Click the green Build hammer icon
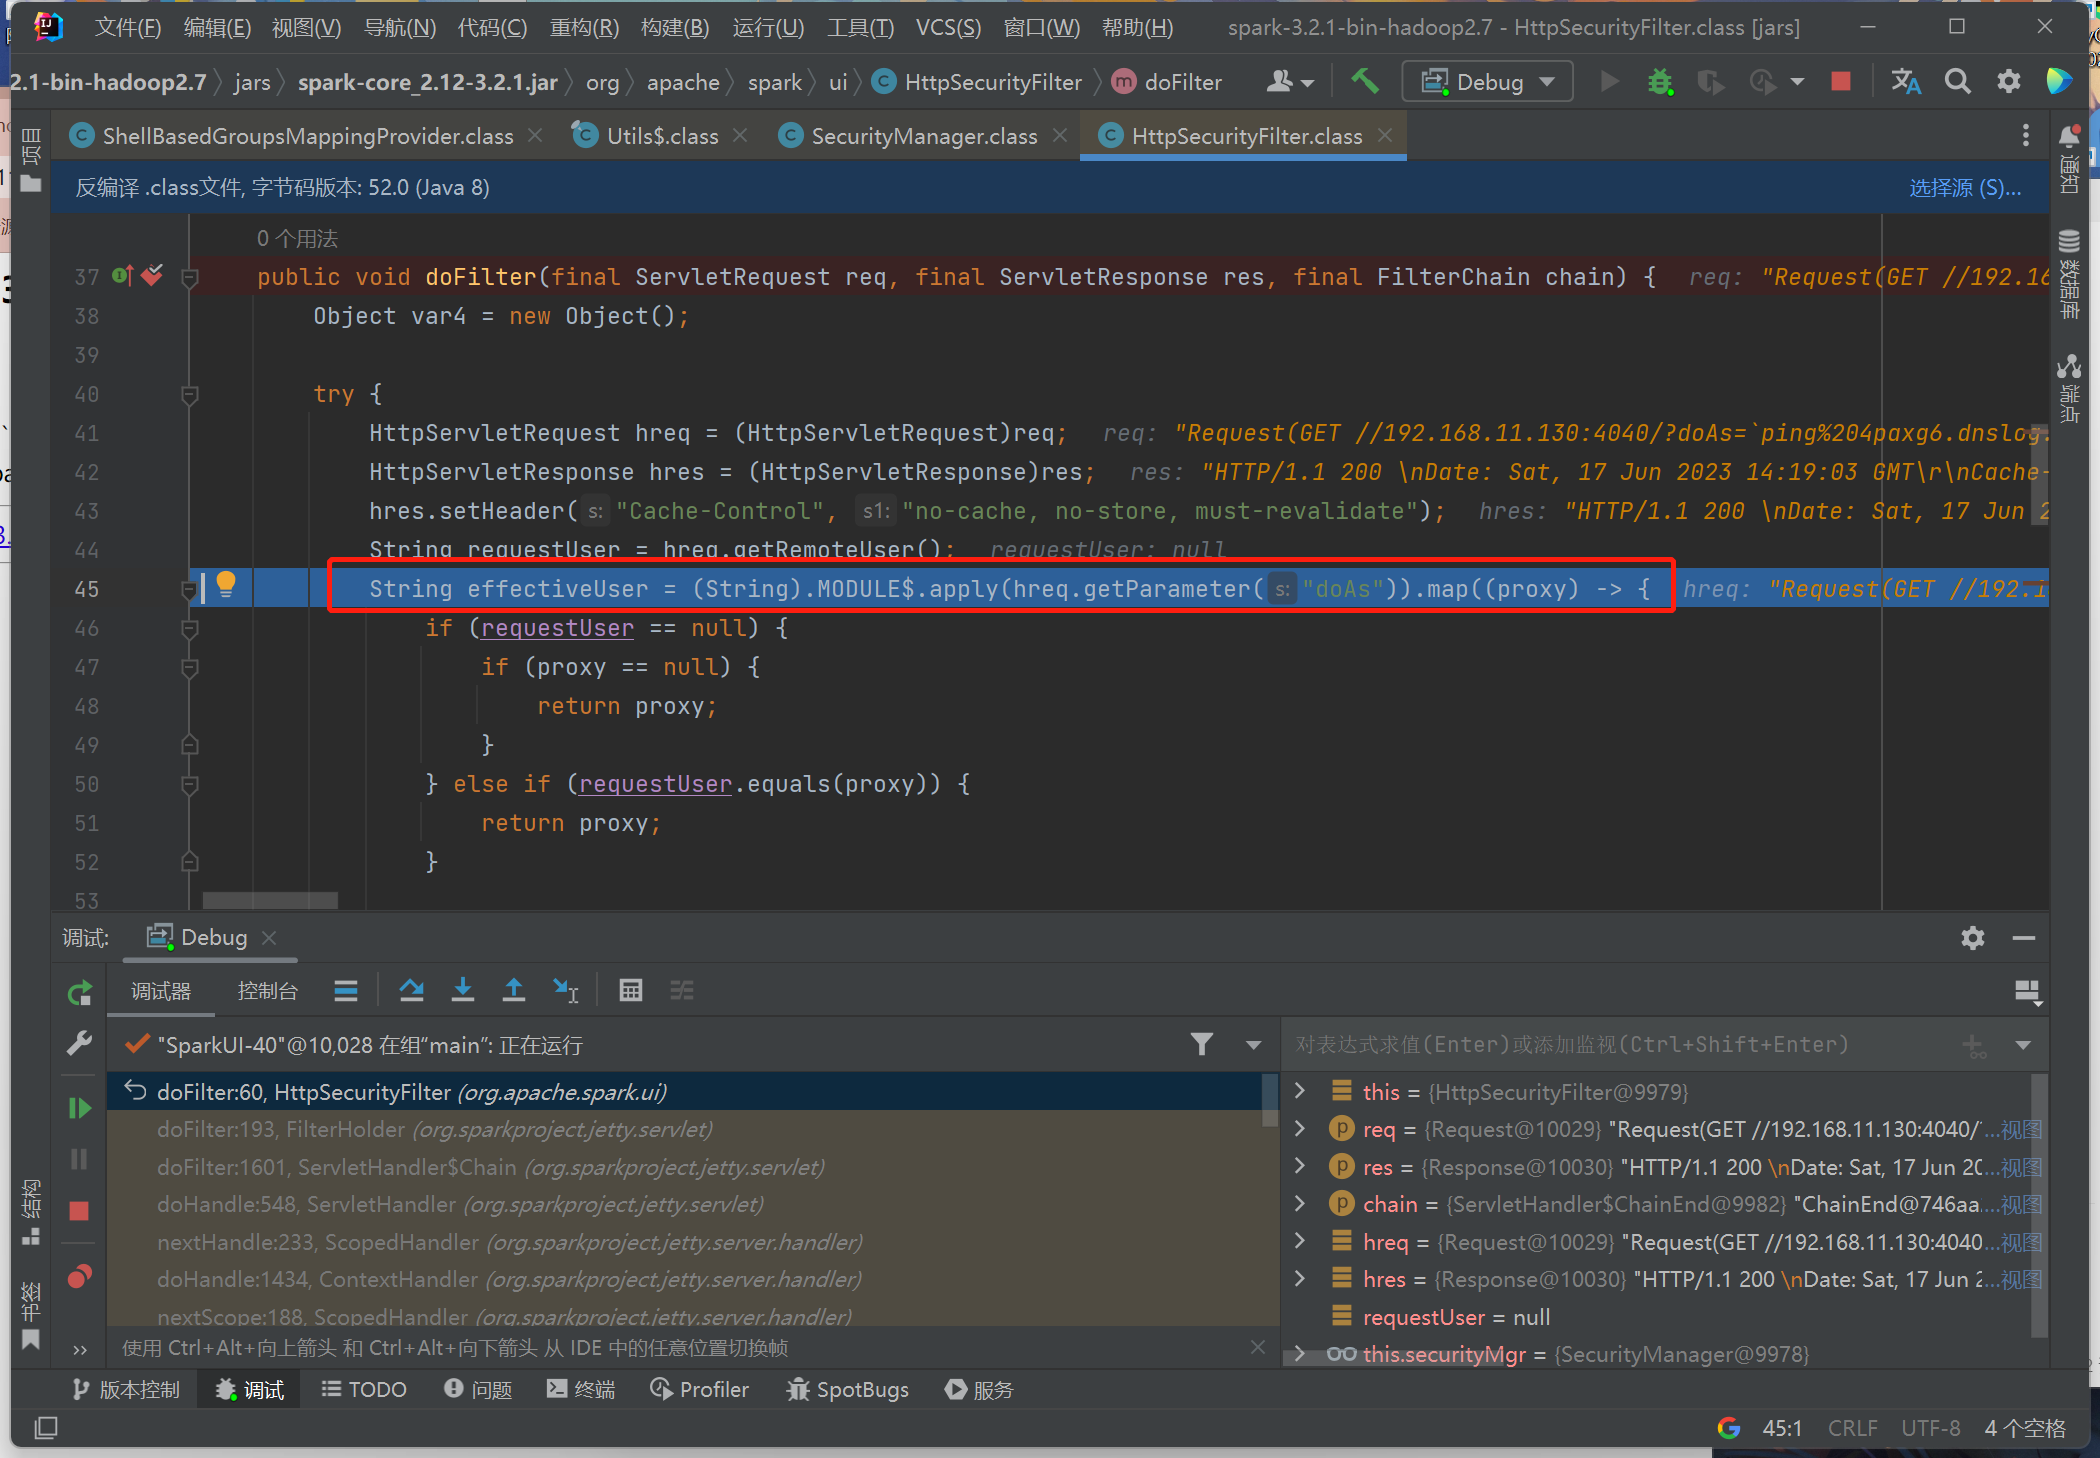The image size is (2100, 1458). [x=1364, y=82]
